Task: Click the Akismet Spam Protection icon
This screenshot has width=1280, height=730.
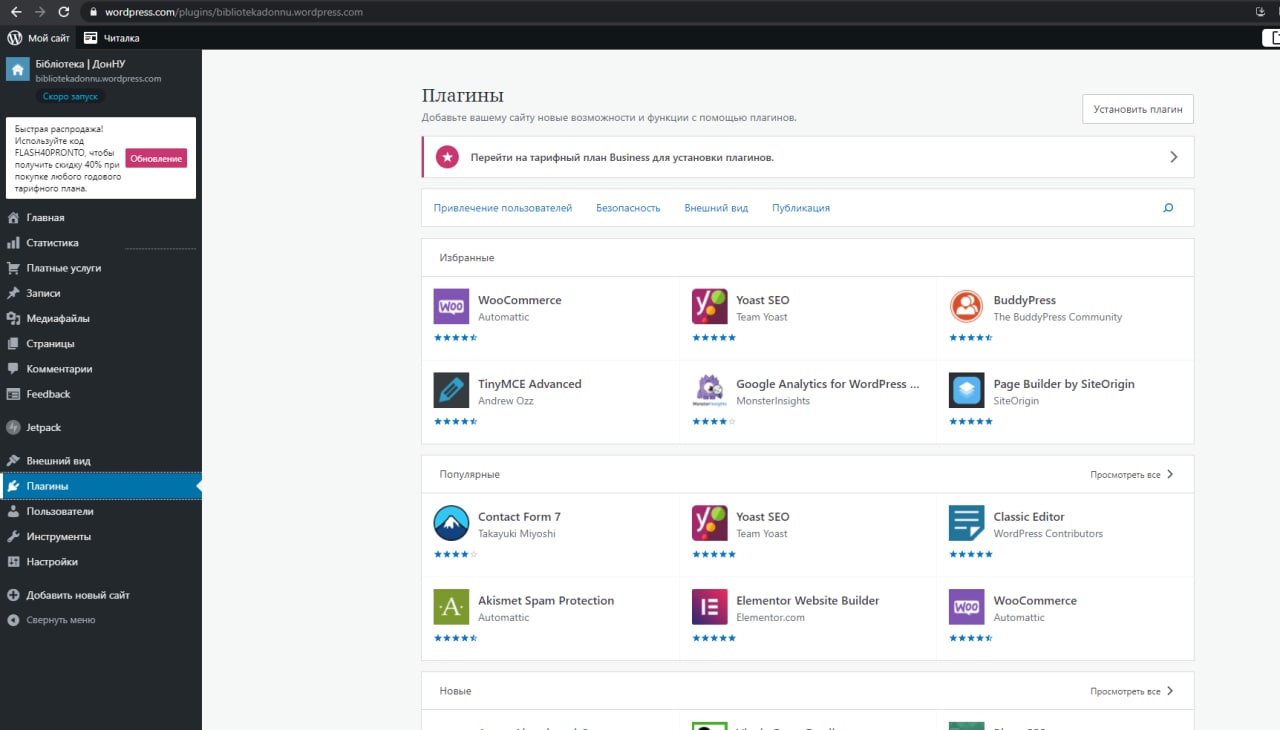Action: (x=451, y=607)
